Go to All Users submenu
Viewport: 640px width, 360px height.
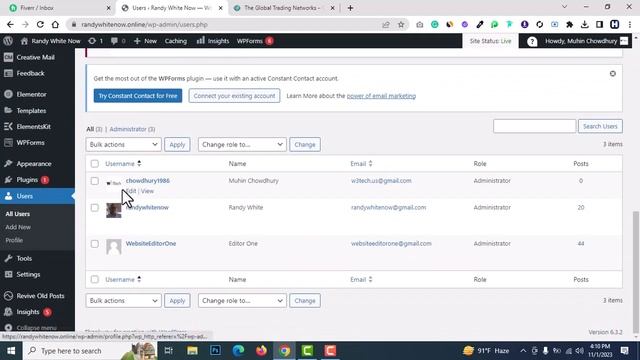18,214
